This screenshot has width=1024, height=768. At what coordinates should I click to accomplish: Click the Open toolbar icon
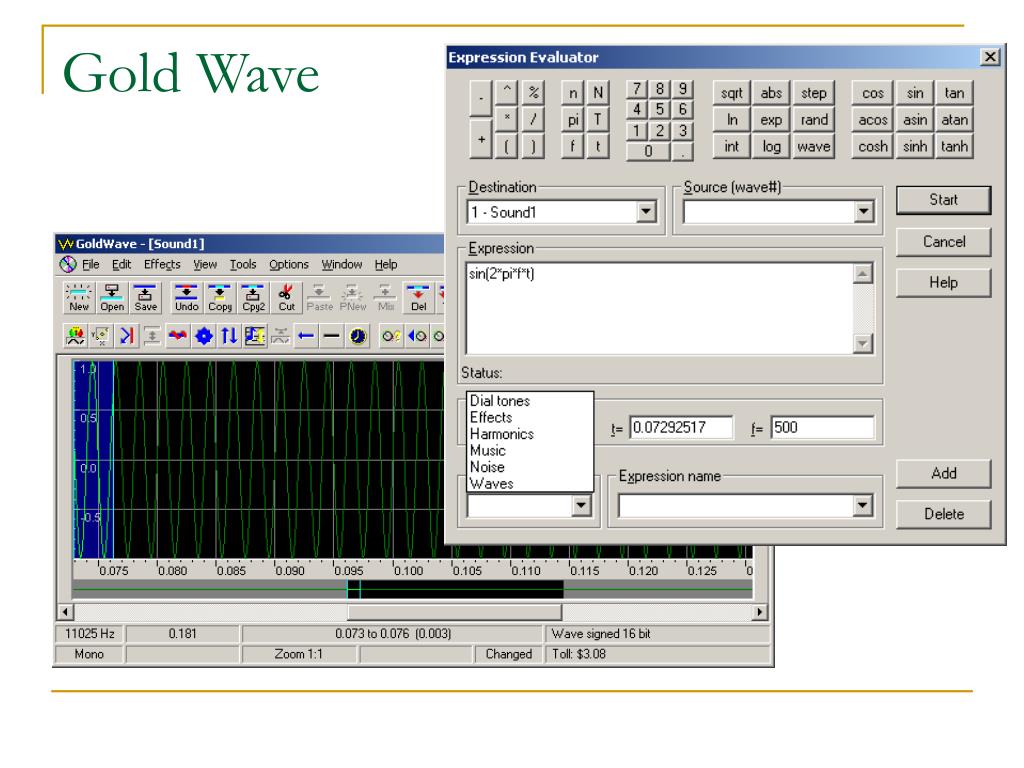tap(112, 297)
